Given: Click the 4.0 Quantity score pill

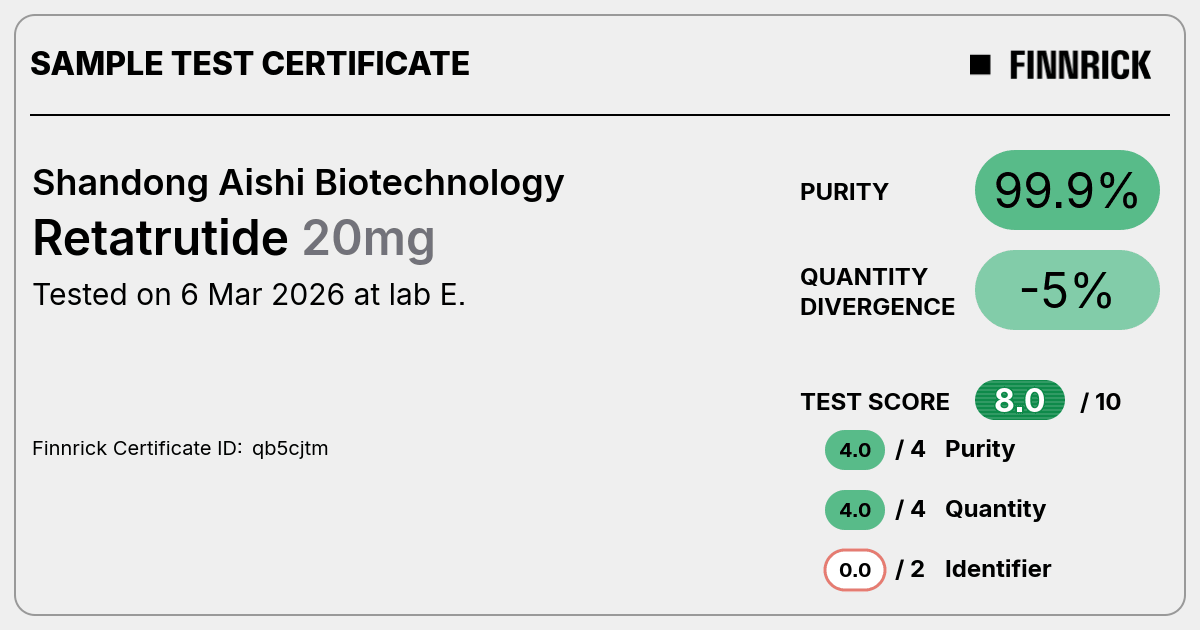Looking at the screenshot, I should coord(855,510).
